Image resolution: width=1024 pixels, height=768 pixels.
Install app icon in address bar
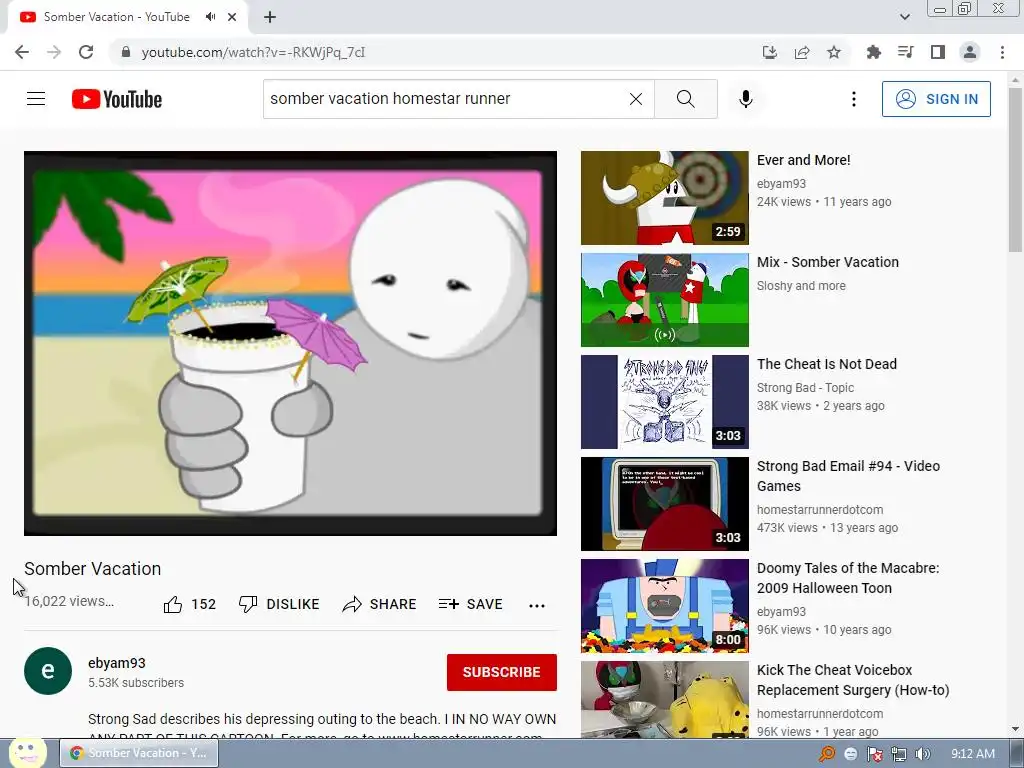tap(770, 52)
